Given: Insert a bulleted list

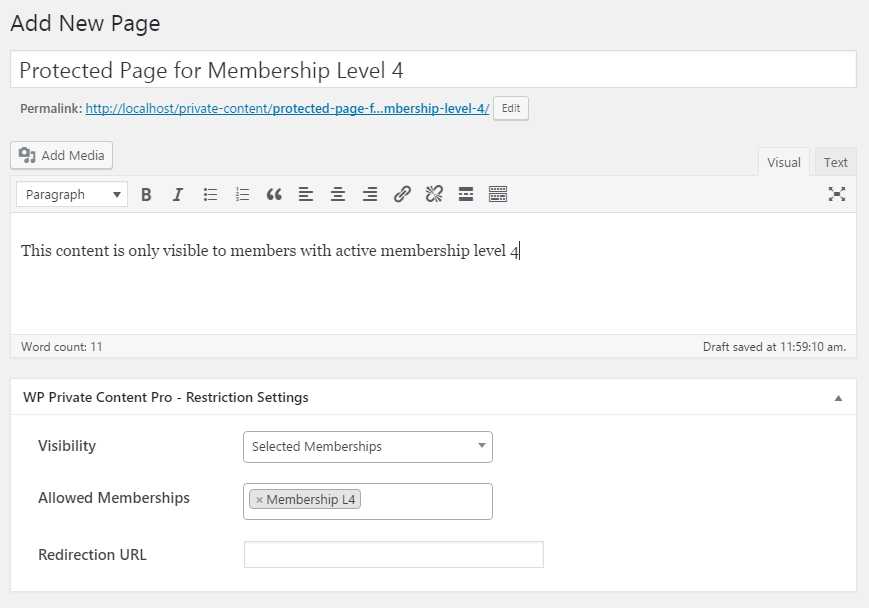Looking at the screenshot, I should click(x=210, y=195).
